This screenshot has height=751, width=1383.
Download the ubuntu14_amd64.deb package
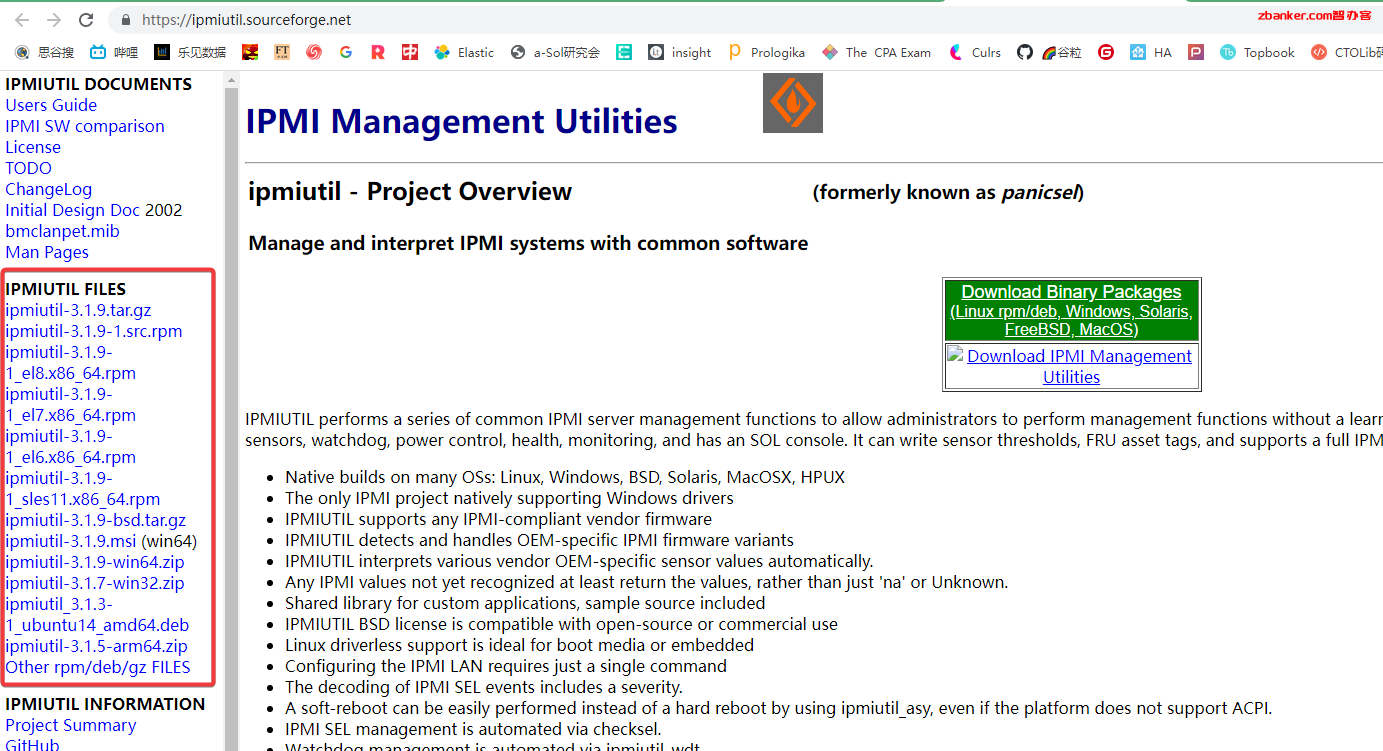97,615
